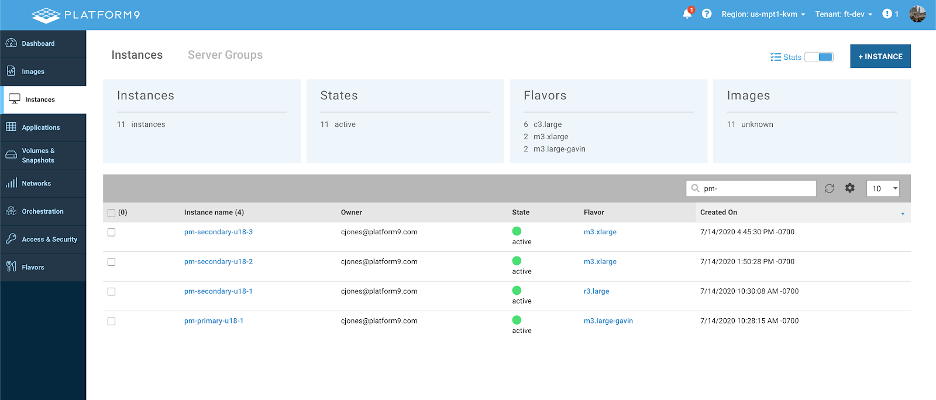The height and width of the screenshot is (400, 936).
Task: Open the pm-secondary-u18-2 instance link
Action: point(218,261)
